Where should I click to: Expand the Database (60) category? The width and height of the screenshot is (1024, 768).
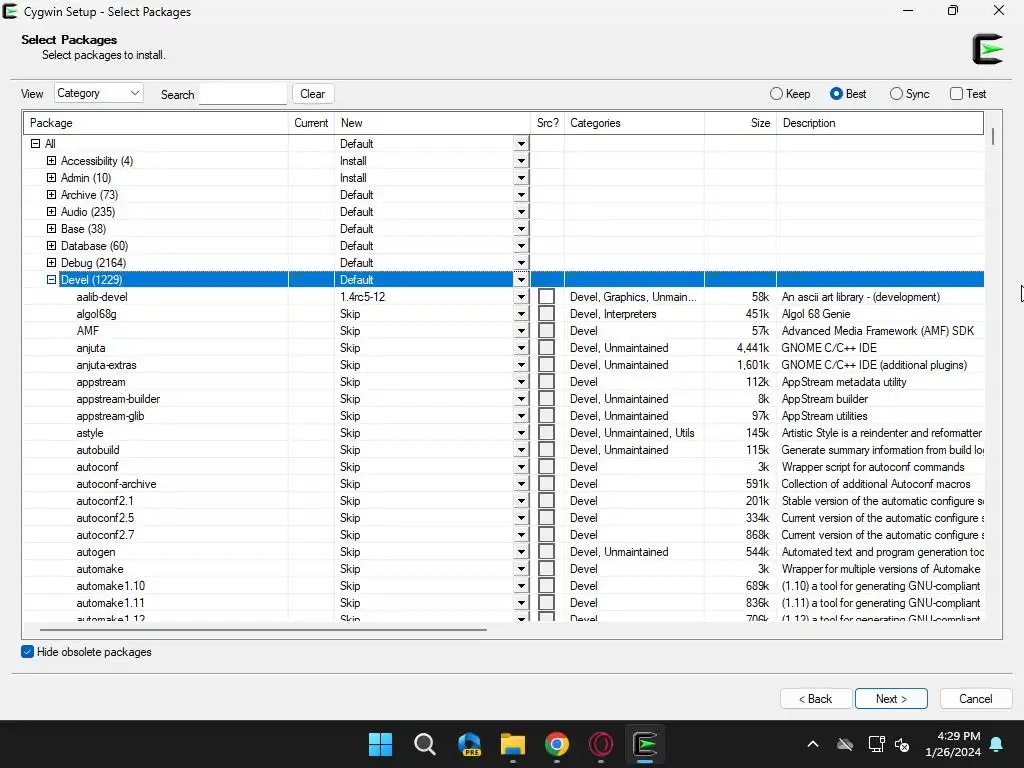tap(52, 246)
